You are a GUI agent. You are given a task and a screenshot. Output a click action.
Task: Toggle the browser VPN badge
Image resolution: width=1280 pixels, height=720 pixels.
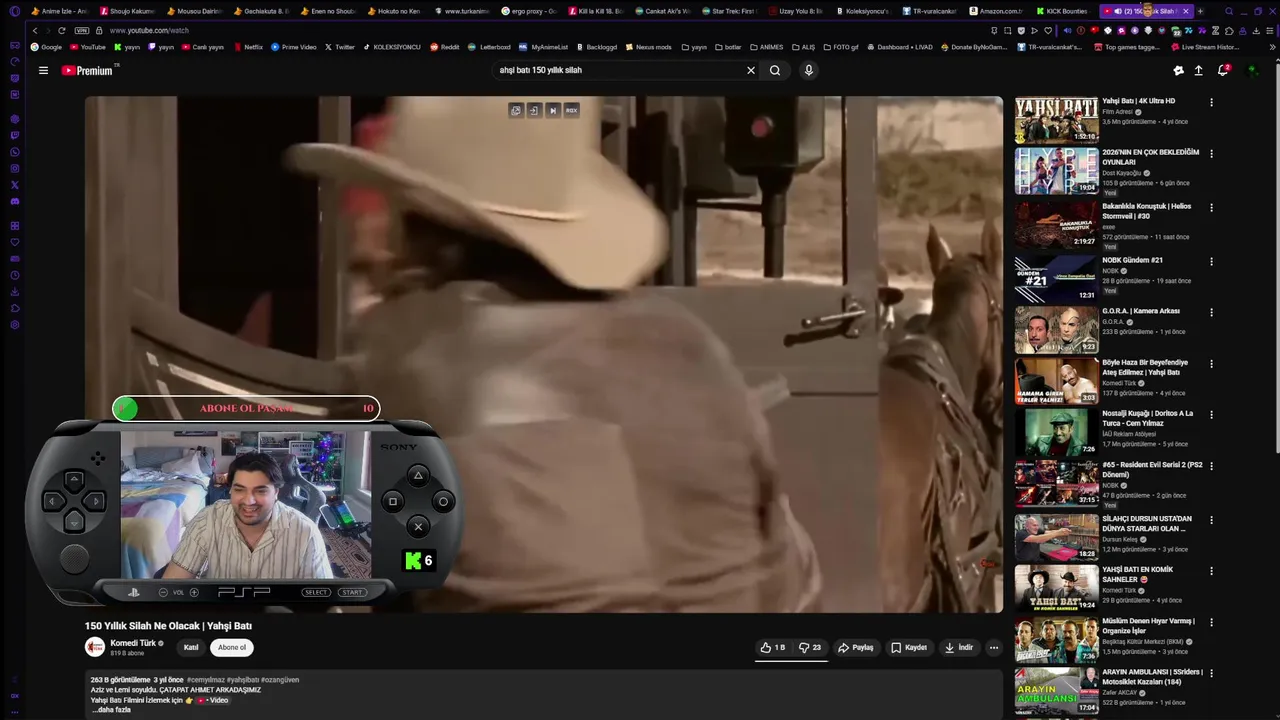click(82, 30)
